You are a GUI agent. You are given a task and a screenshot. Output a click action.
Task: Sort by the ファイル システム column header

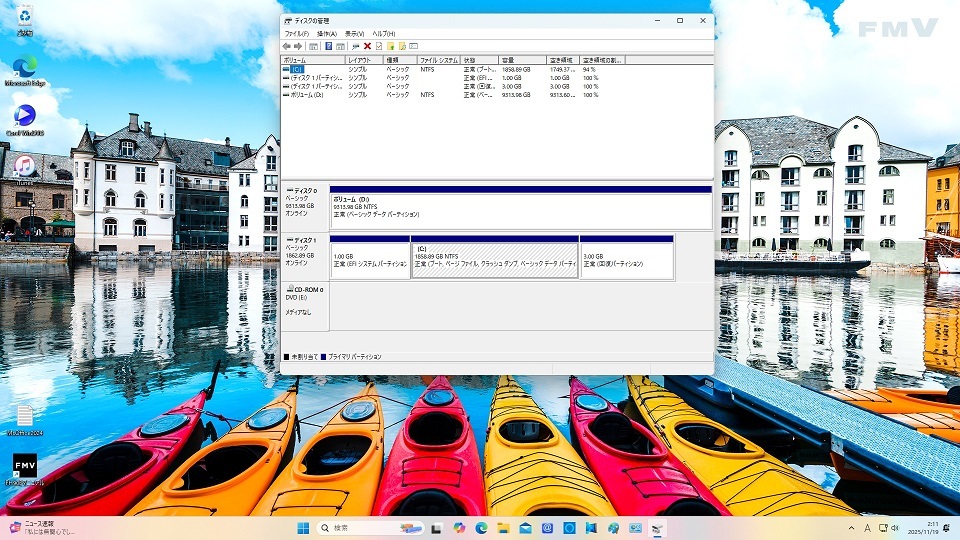click(x=438, y=60)
